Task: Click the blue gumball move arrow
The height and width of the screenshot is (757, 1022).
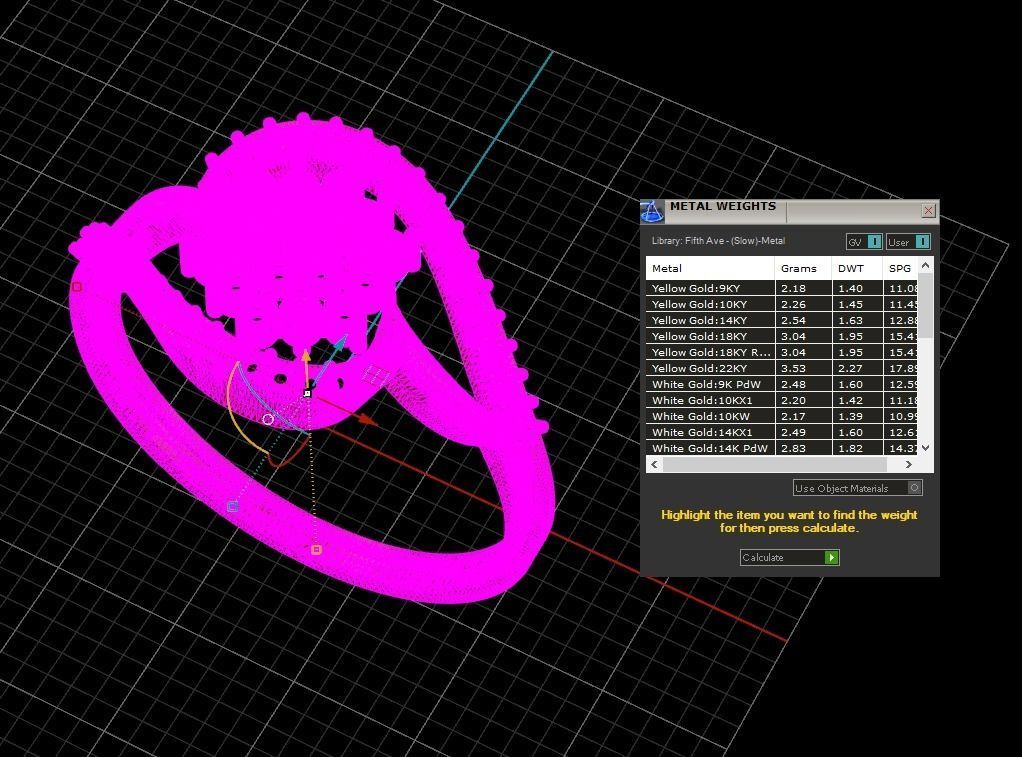Action: click(340, 343)
